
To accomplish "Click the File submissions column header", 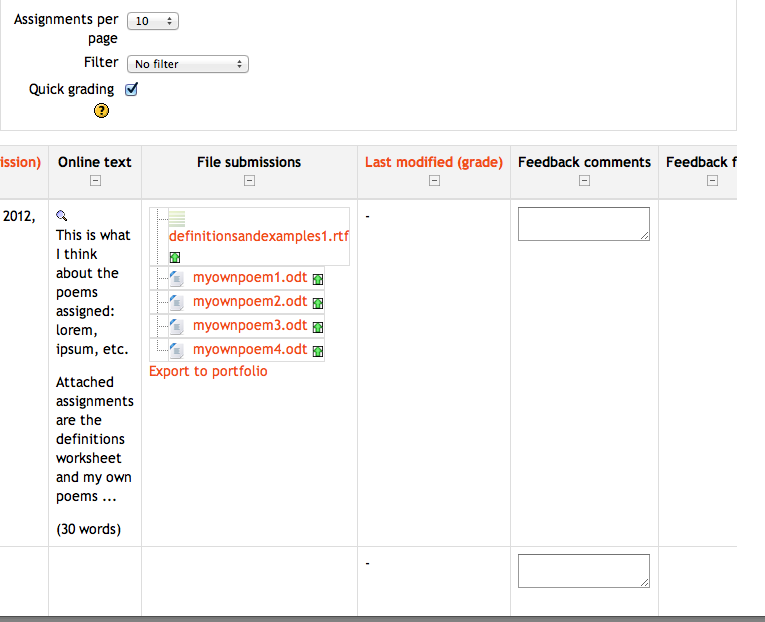I will (x=249, y=162).
